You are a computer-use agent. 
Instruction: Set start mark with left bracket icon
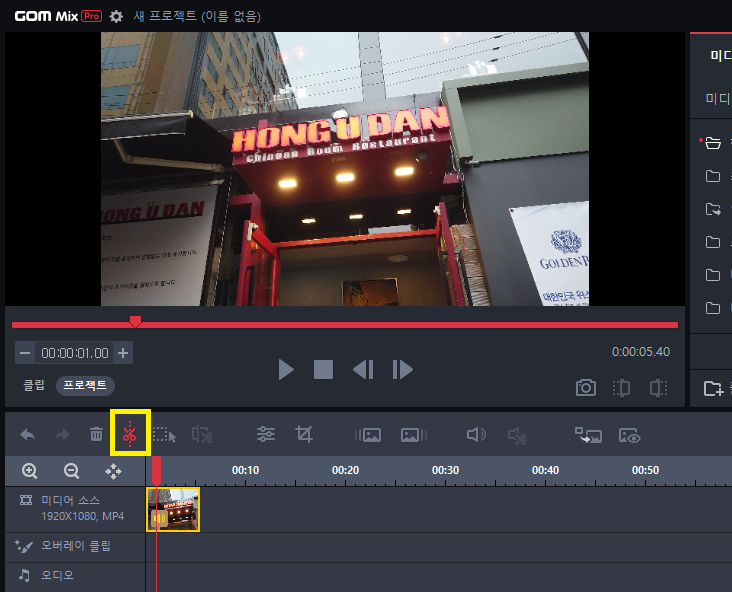[621, 388]
